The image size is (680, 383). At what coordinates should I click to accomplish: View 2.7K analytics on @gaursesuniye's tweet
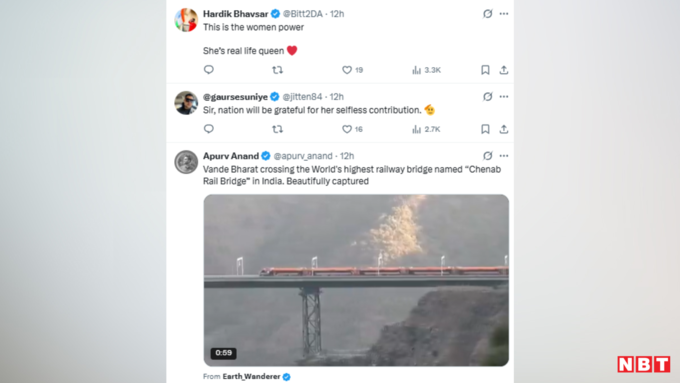[426, 129]
